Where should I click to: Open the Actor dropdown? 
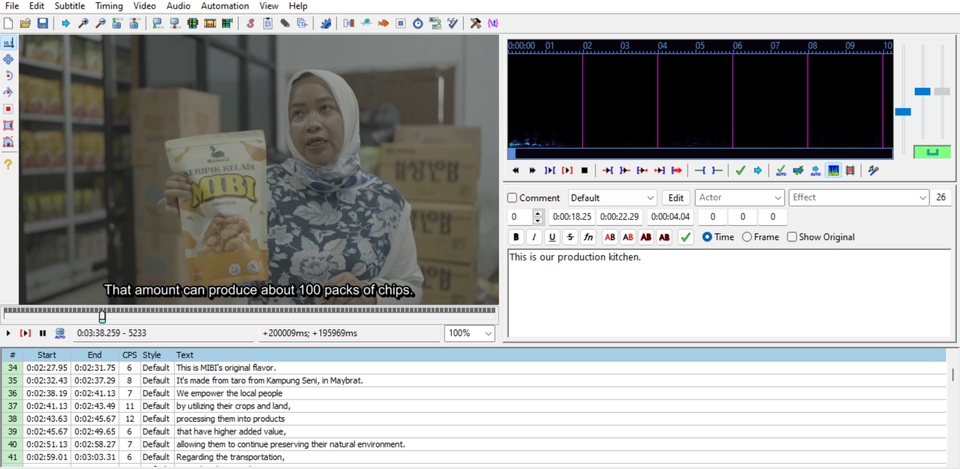click(x=740, y=198)
